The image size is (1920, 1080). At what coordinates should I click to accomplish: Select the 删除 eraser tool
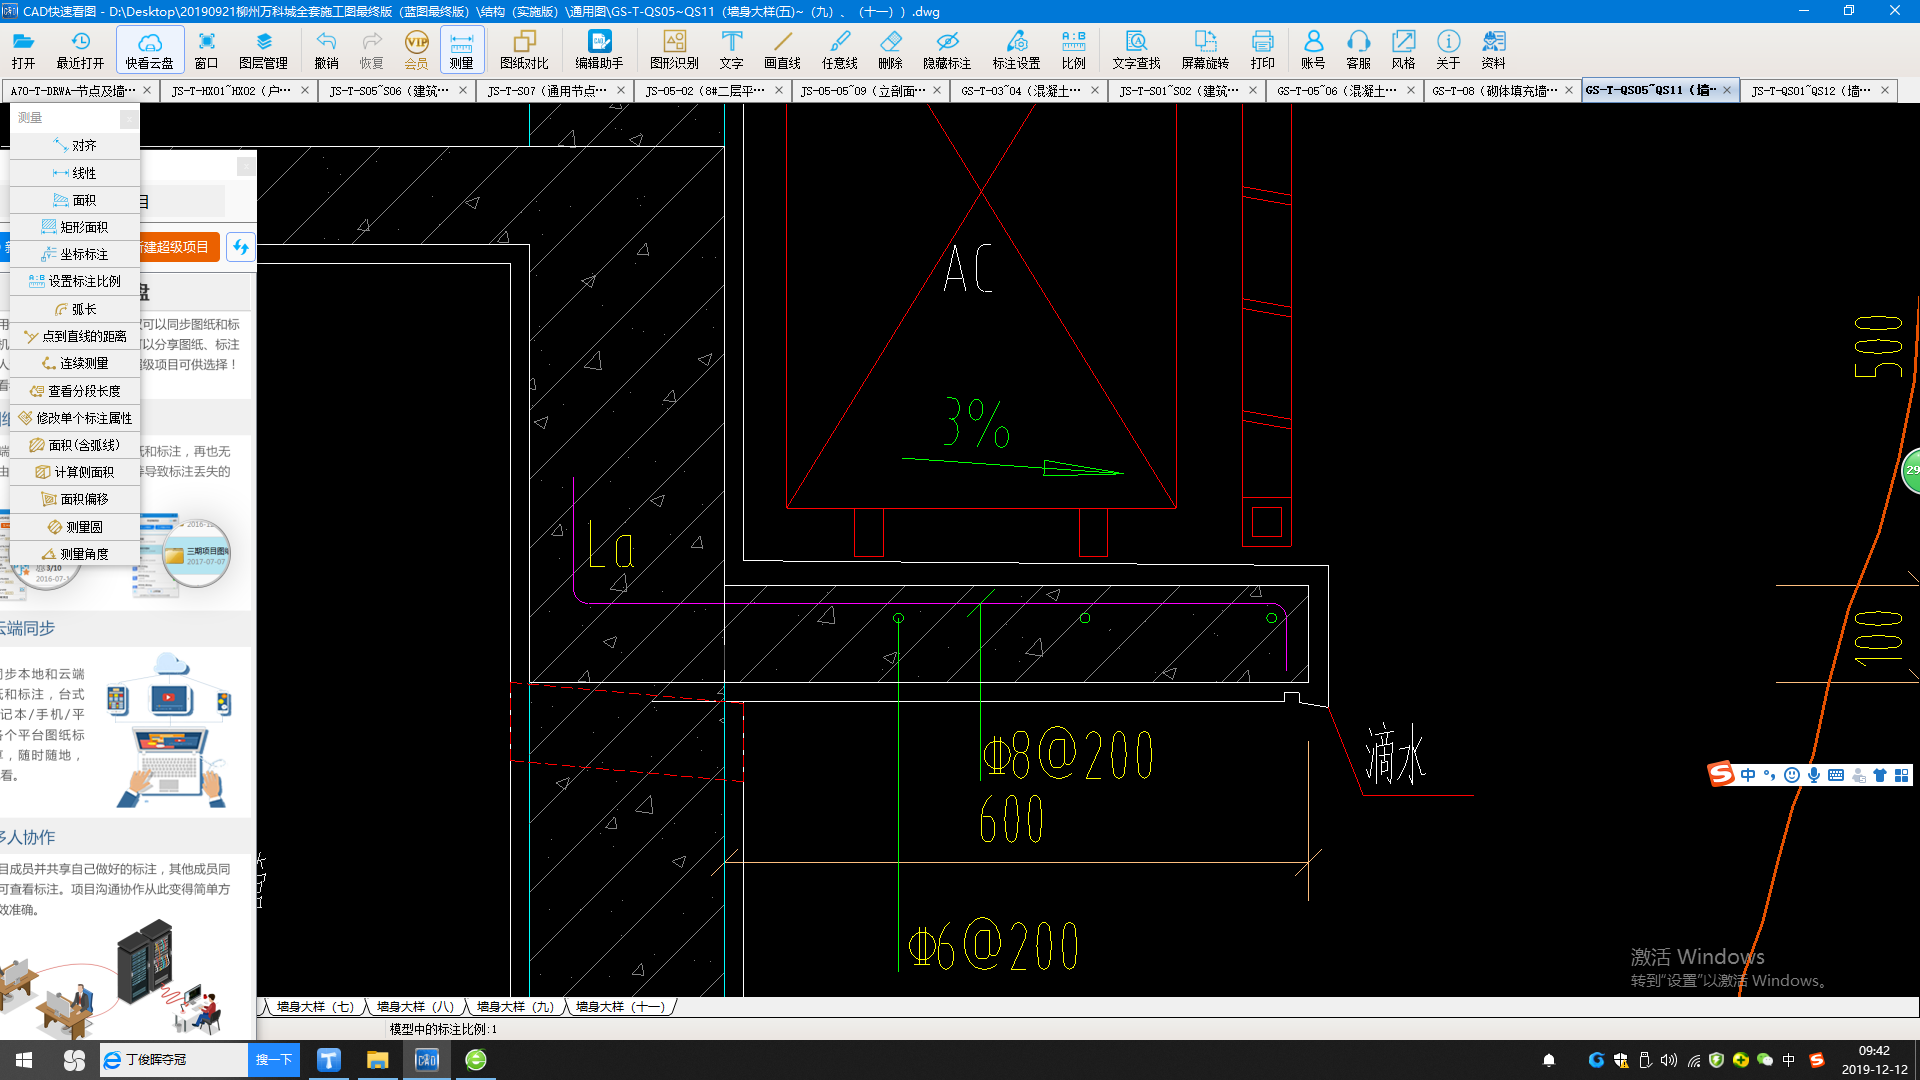pyautogui.click(x=890, y=49)
